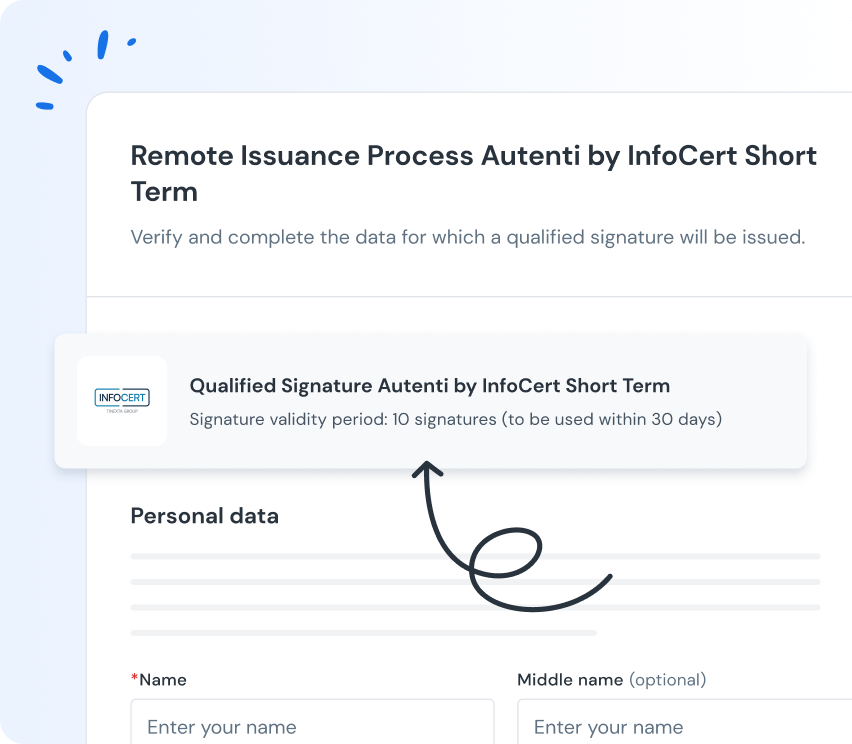Click the Middle name field label
Image resolution: width=852 pixels, height=744 pixels.
pos(570,680)
